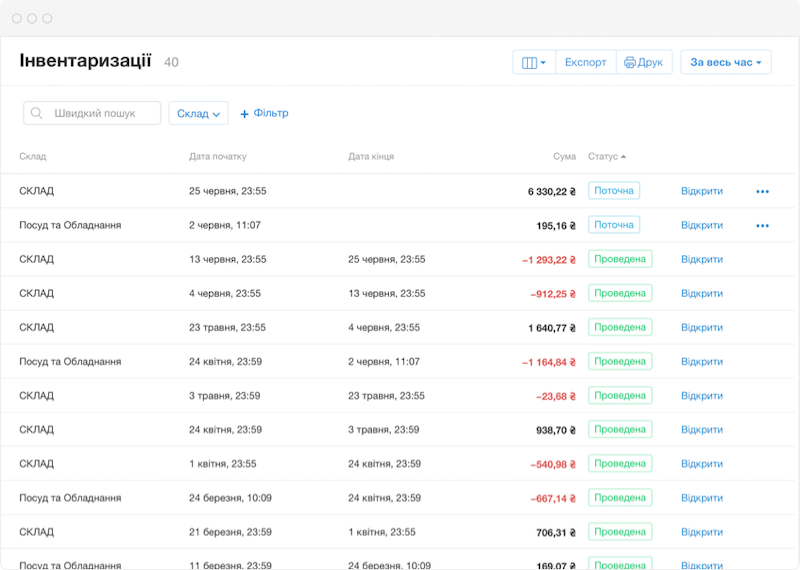Select the −1 293,22 ₴ amount cell
This screenshot has height=570, width=800.
pos(548,260)
